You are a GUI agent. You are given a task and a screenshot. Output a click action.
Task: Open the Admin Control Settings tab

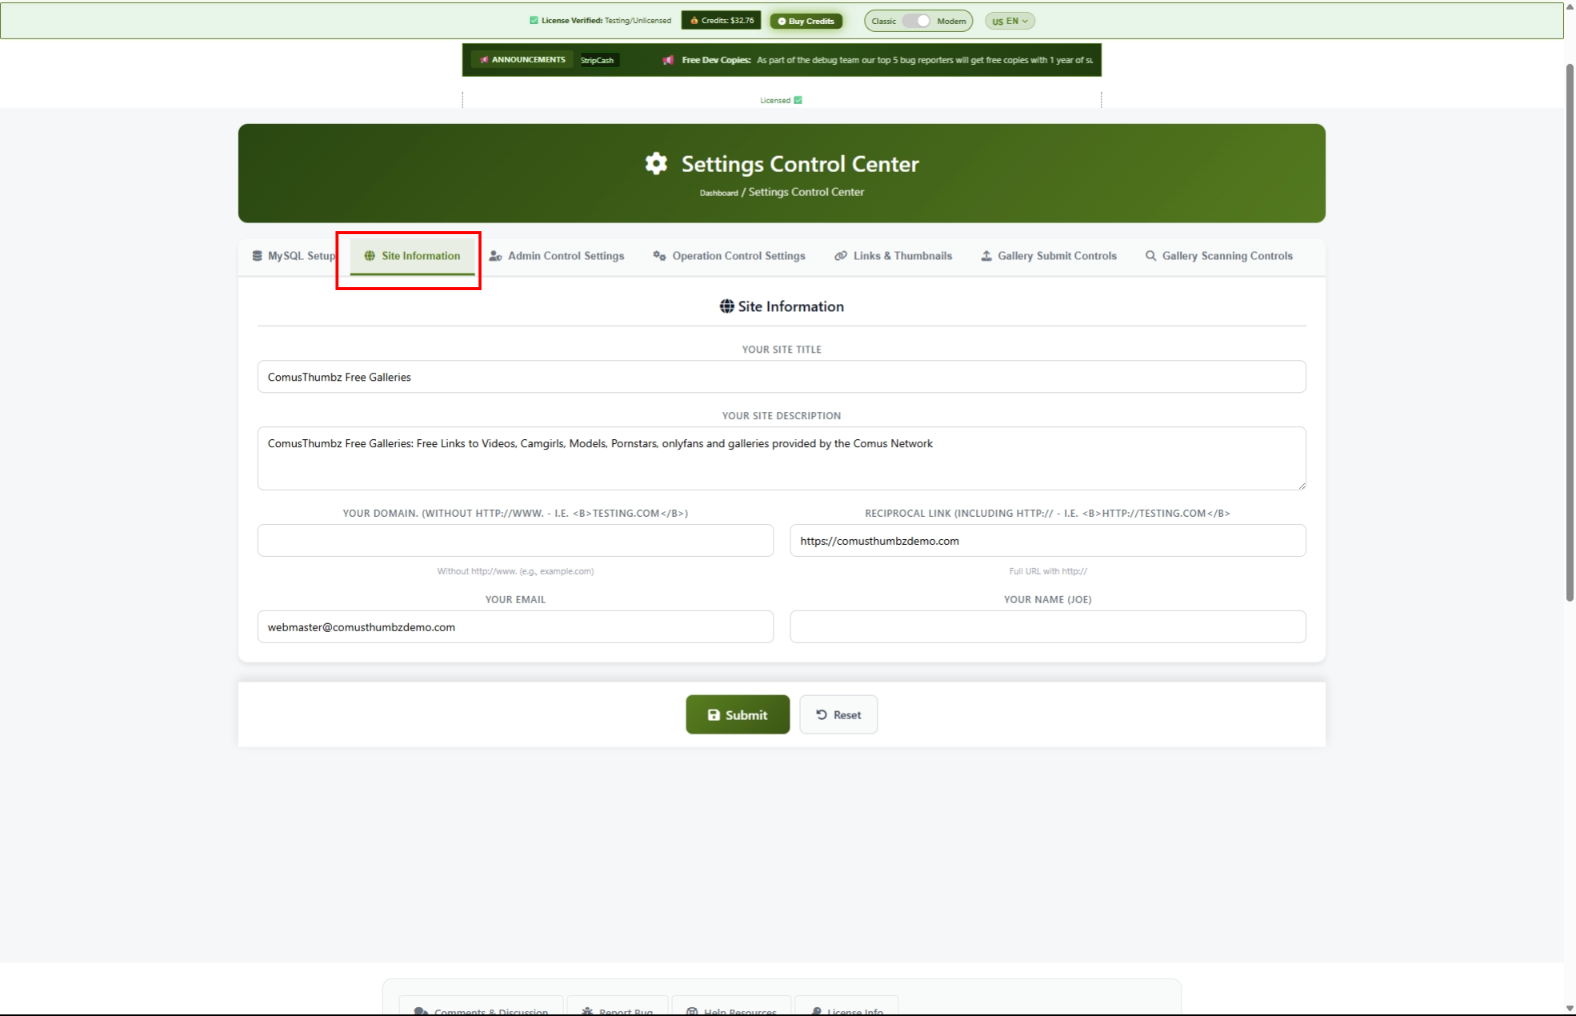[557, 256]
